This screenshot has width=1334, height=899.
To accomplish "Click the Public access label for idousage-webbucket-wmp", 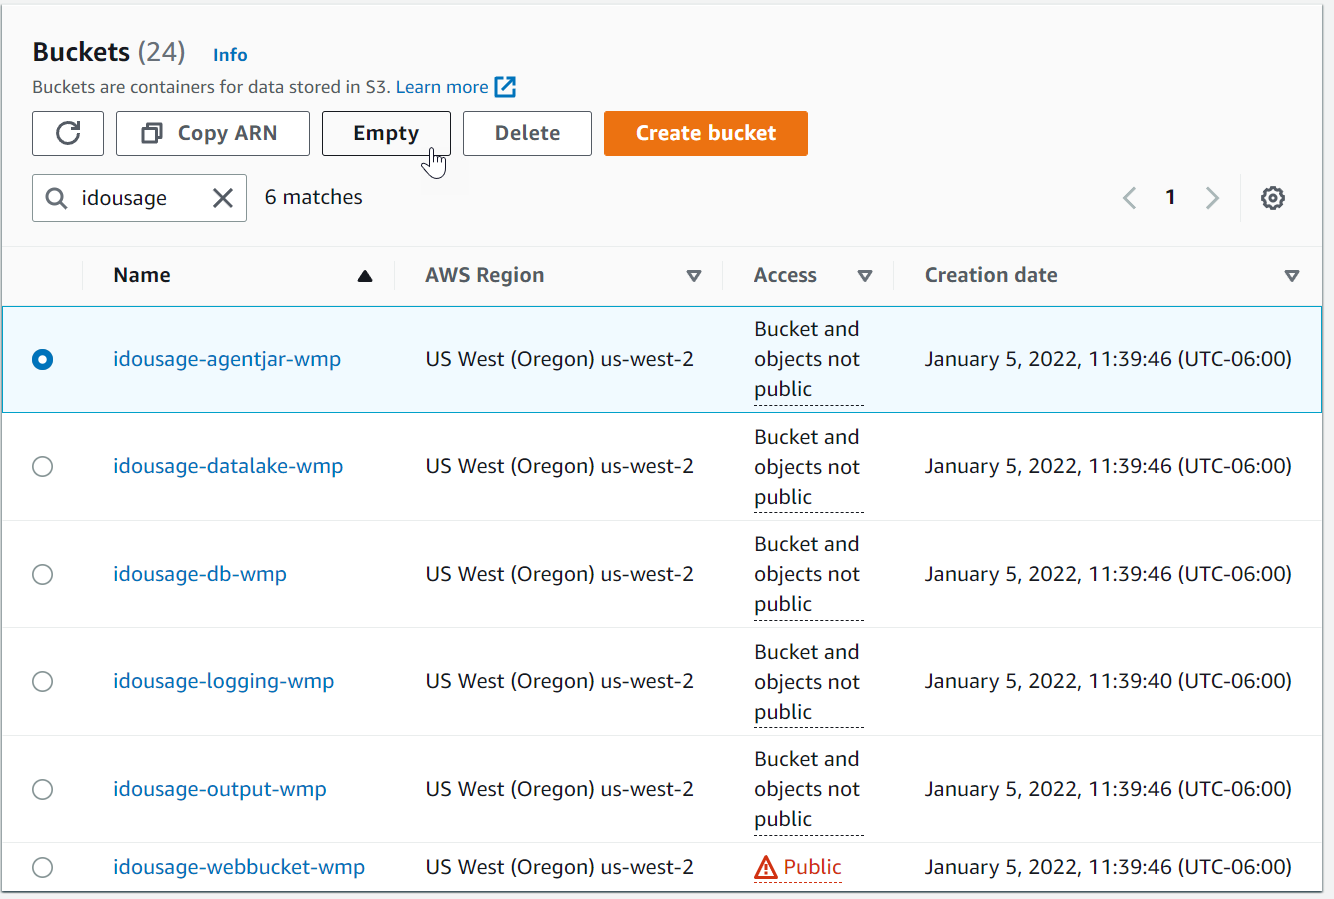I will (812, 867).
